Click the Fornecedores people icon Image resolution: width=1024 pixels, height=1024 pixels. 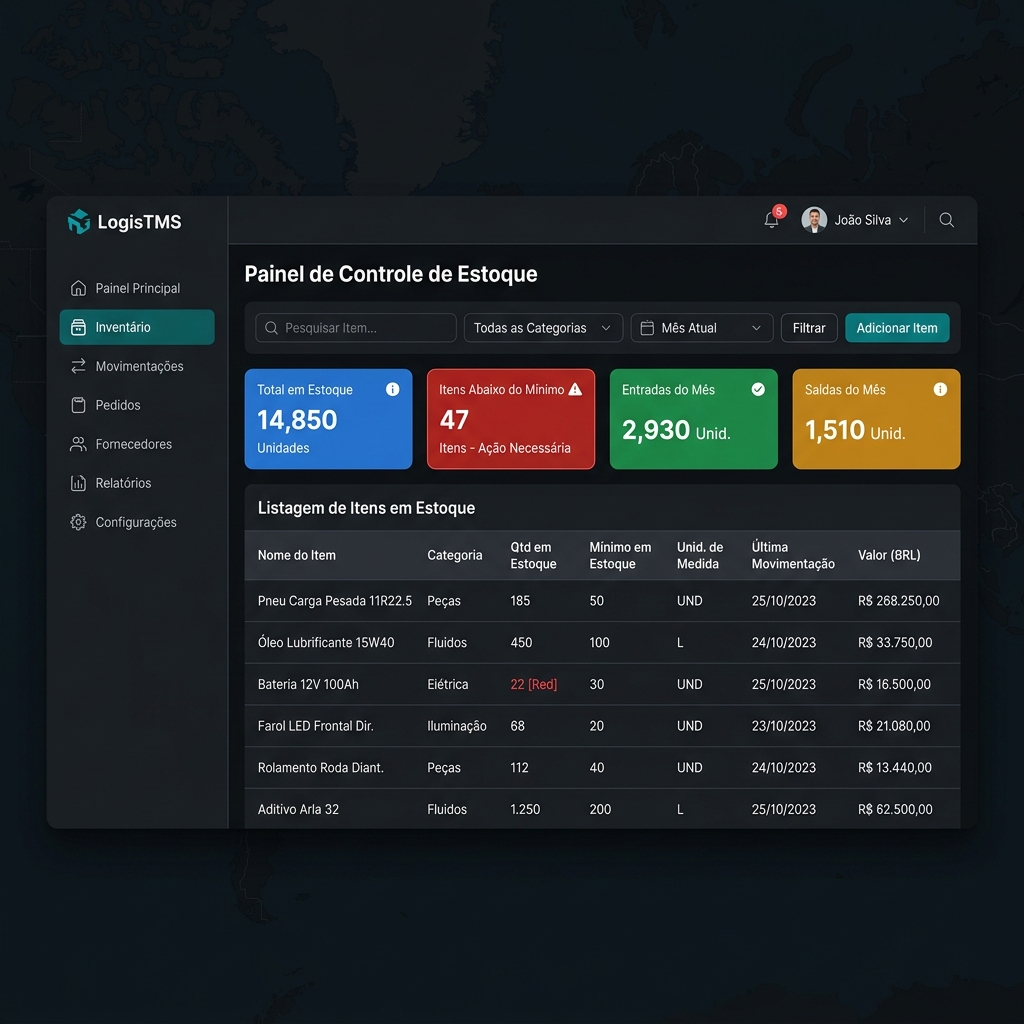78,444
